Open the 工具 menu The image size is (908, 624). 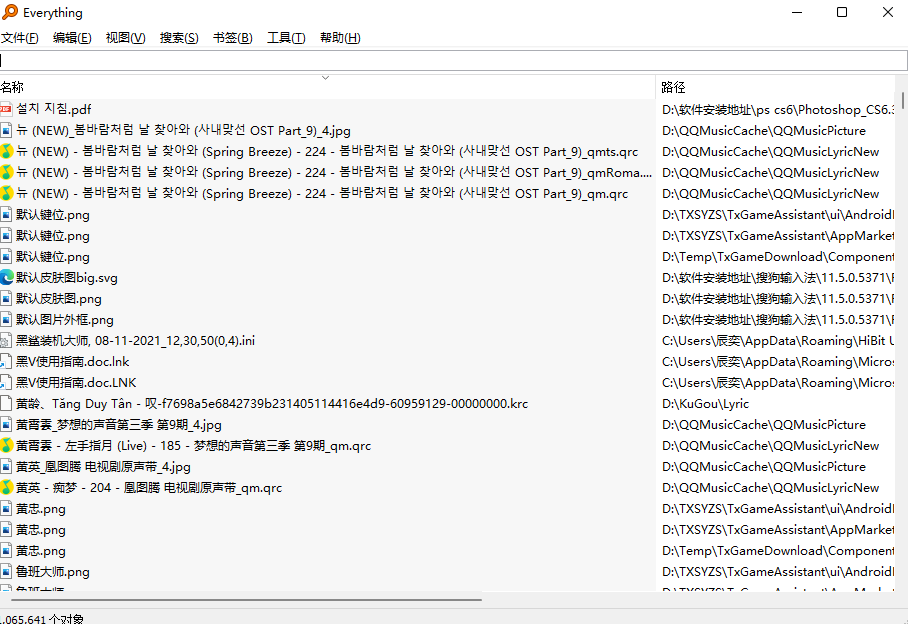coord(285,37)
